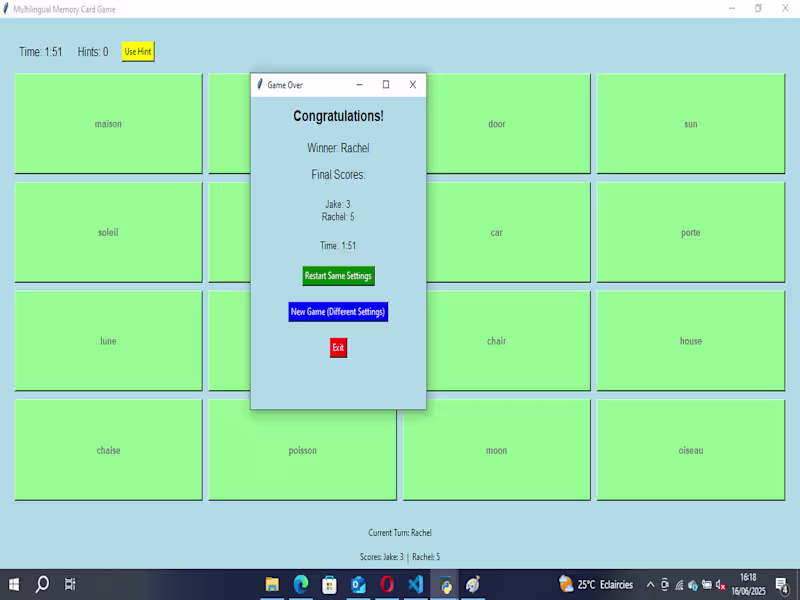Open File Explorer from the taskbar
800x600 pixels.
[x=272, y=584]
